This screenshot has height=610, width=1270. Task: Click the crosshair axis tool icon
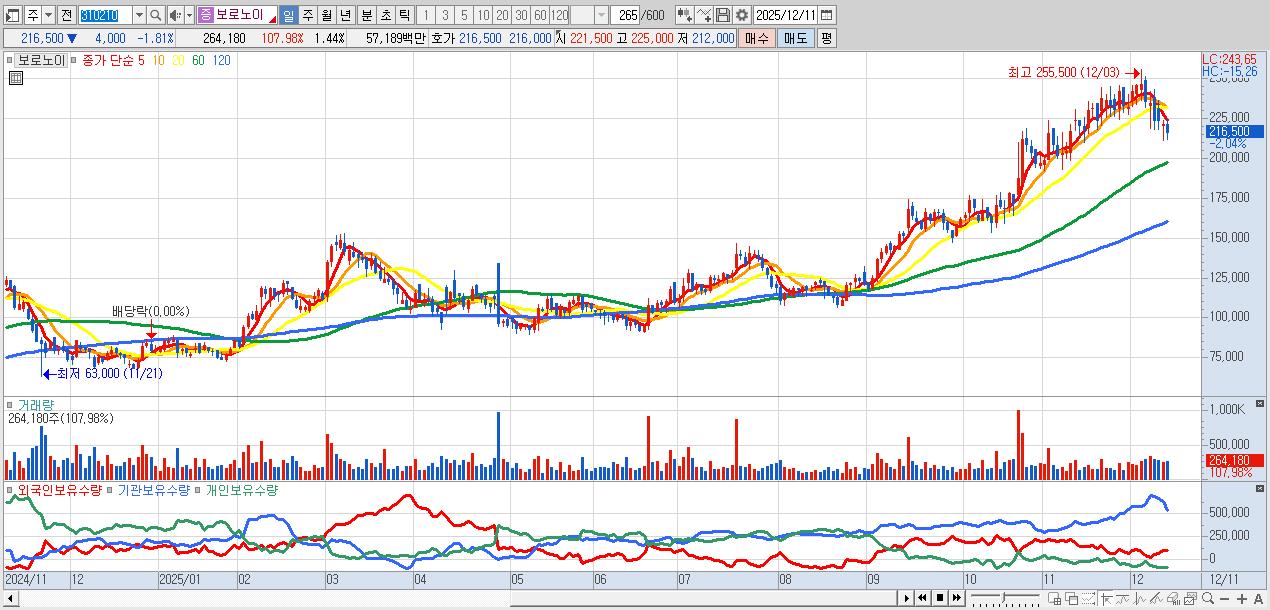coord(1106,599)
